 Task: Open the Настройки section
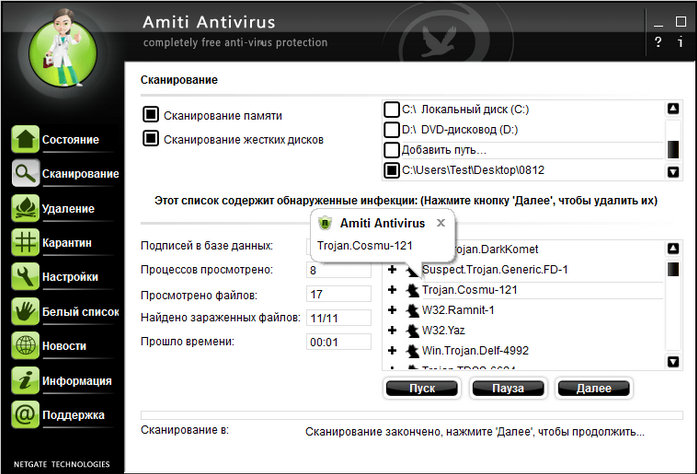[x=70, y=277]
